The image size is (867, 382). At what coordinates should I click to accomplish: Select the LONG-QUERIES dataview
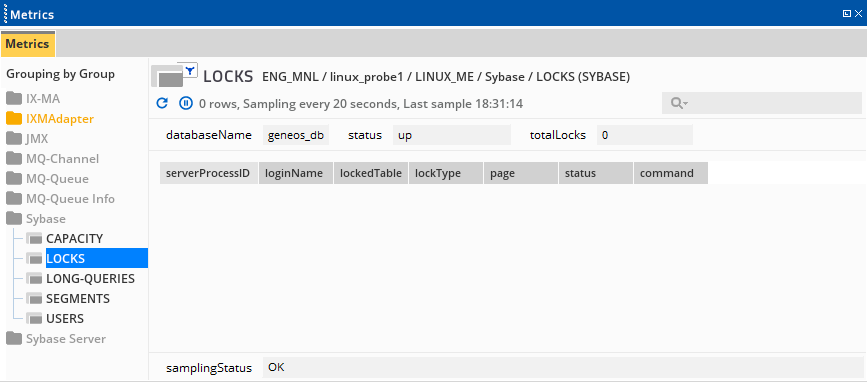(91, 279)
